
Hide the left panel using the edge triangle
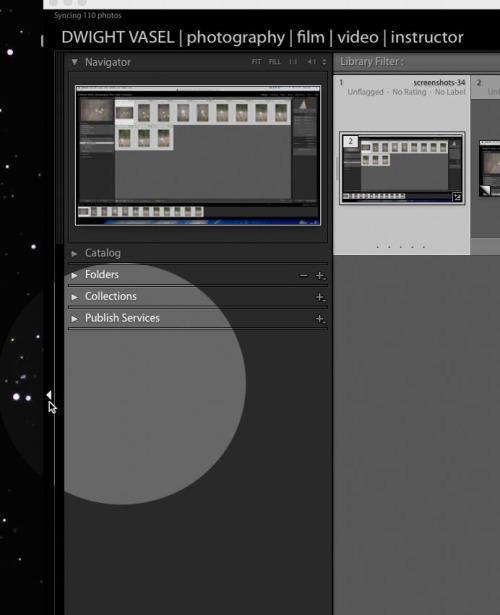[49, 395]
